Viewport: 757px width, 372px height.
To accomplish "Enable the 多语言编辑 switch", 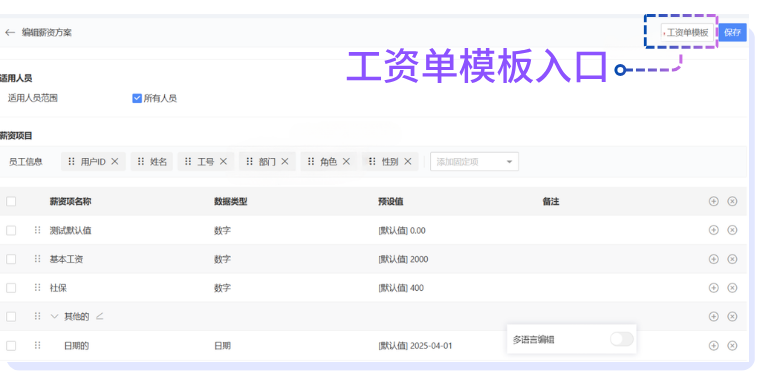I will (621, 339).
